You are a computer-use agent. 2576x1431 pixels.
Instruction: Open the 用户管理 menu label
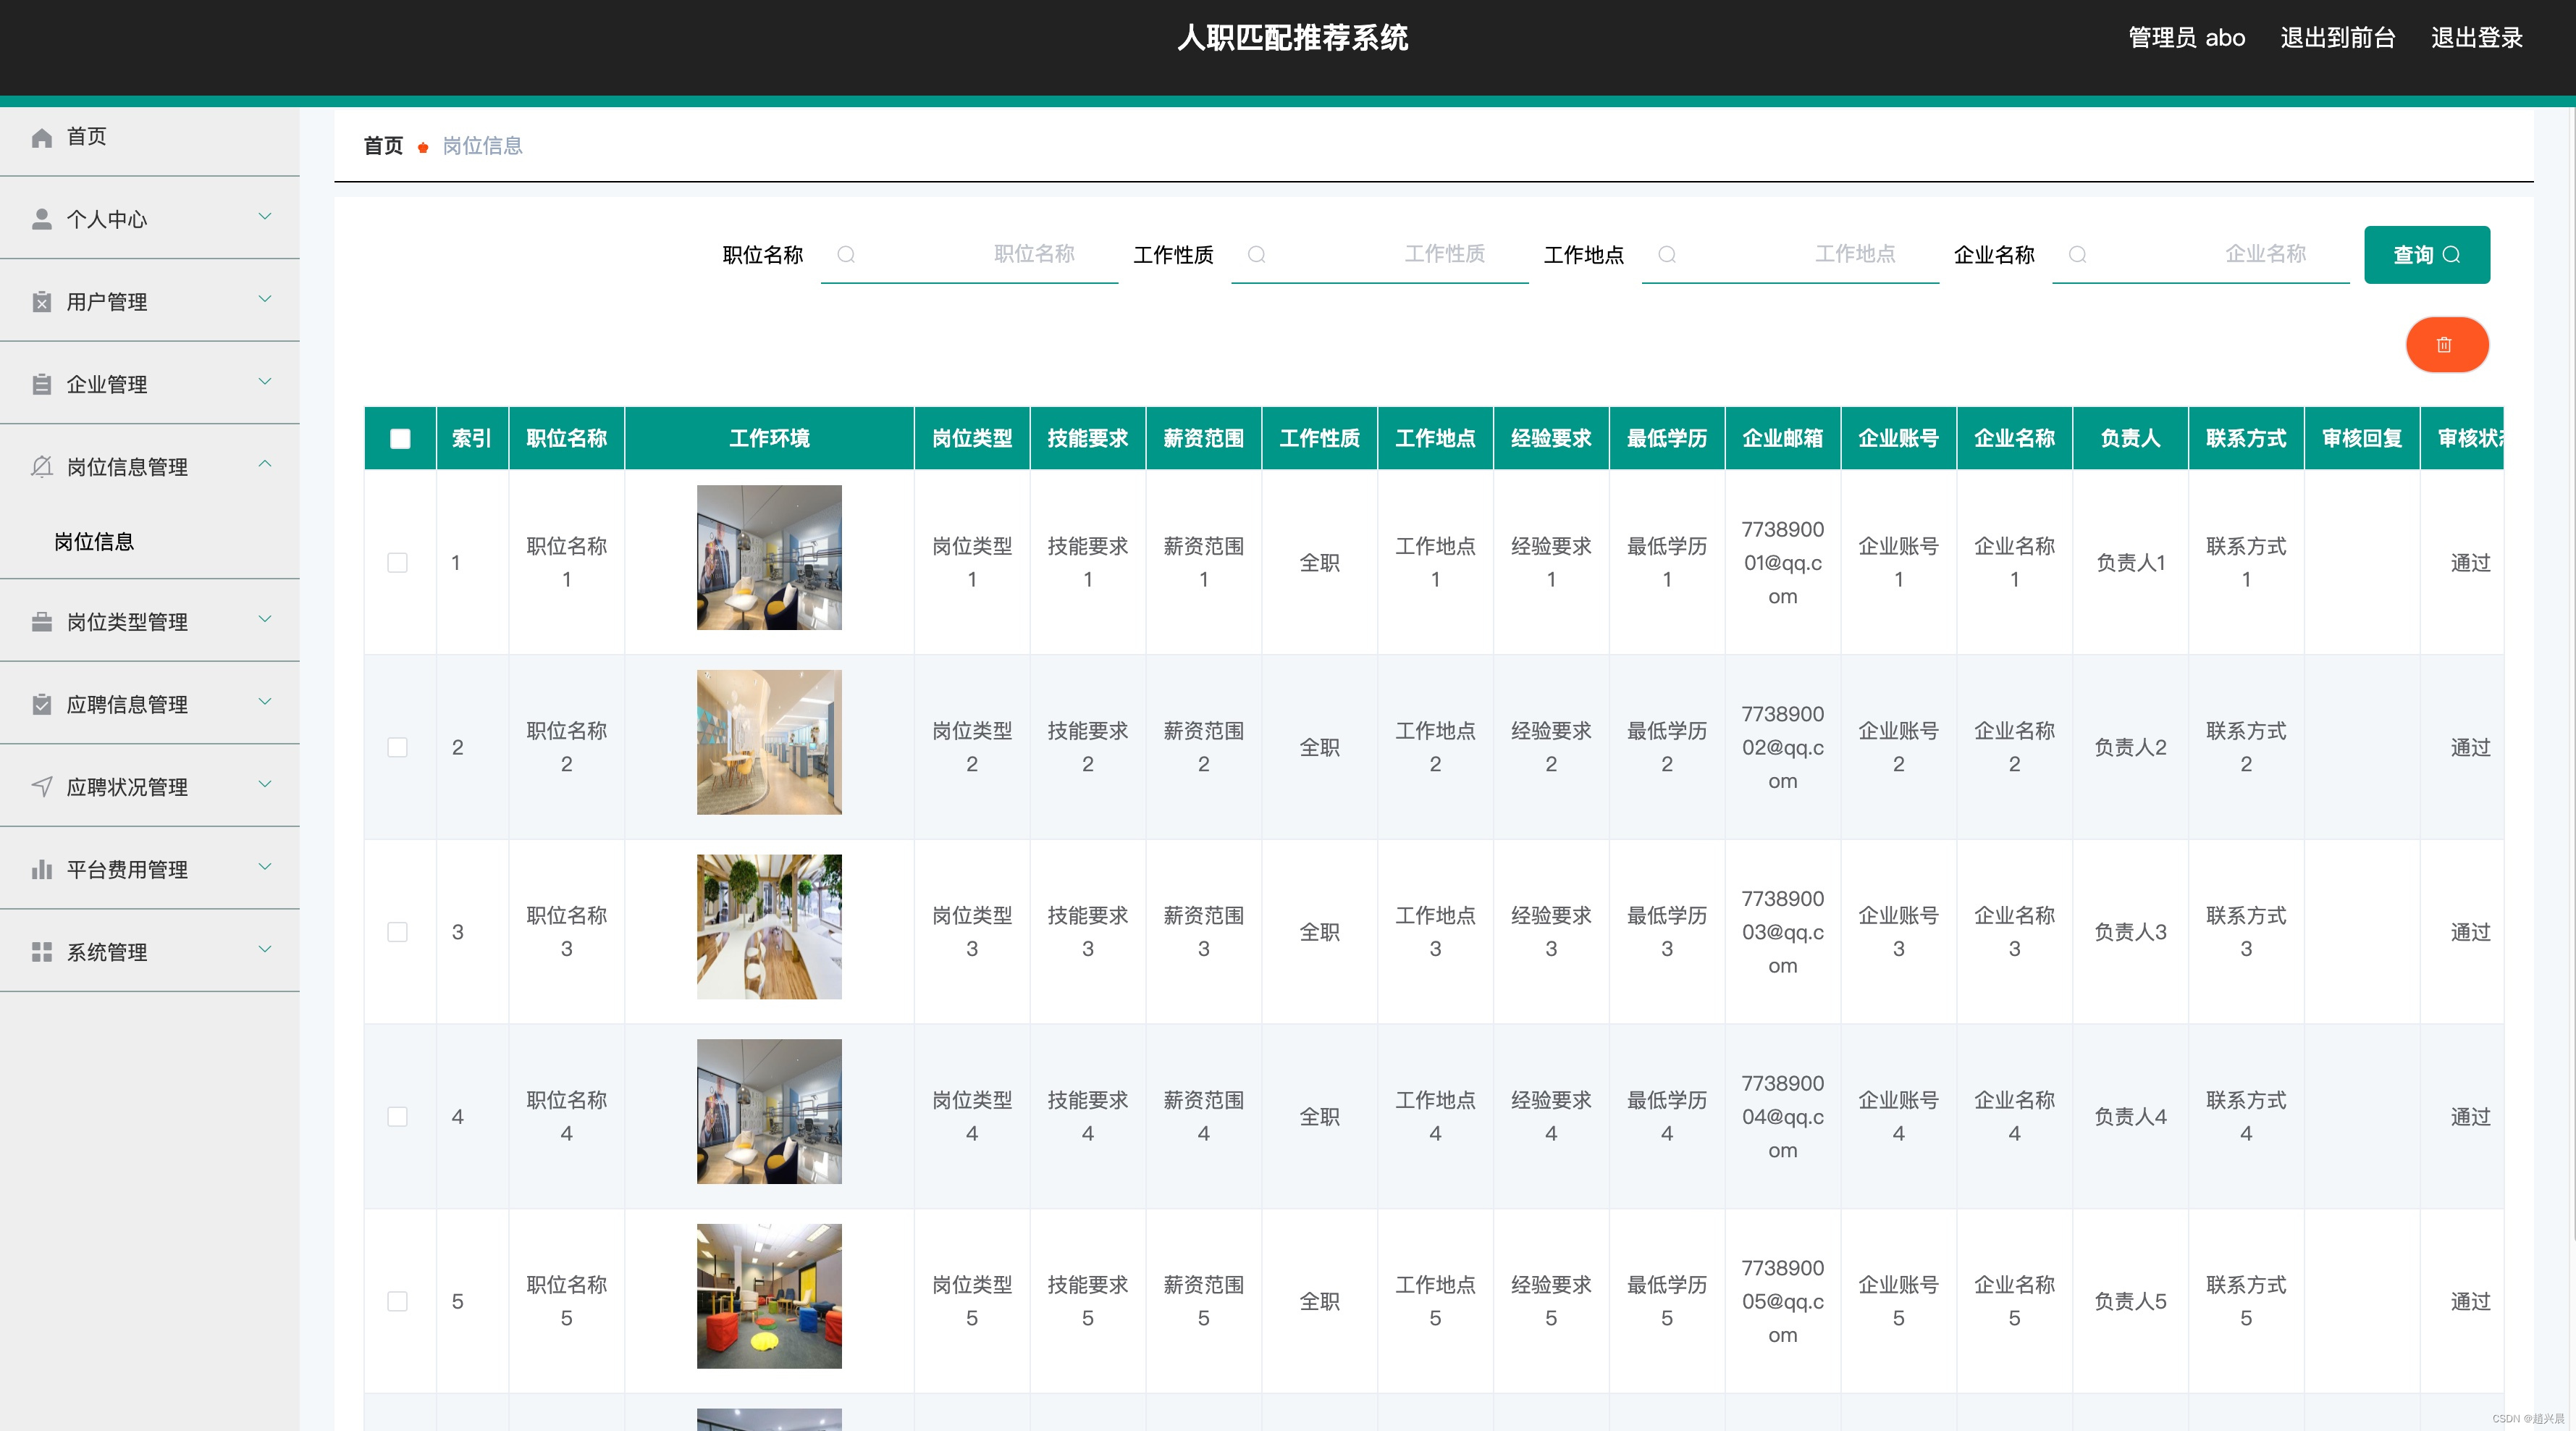(x=107, y=302)
